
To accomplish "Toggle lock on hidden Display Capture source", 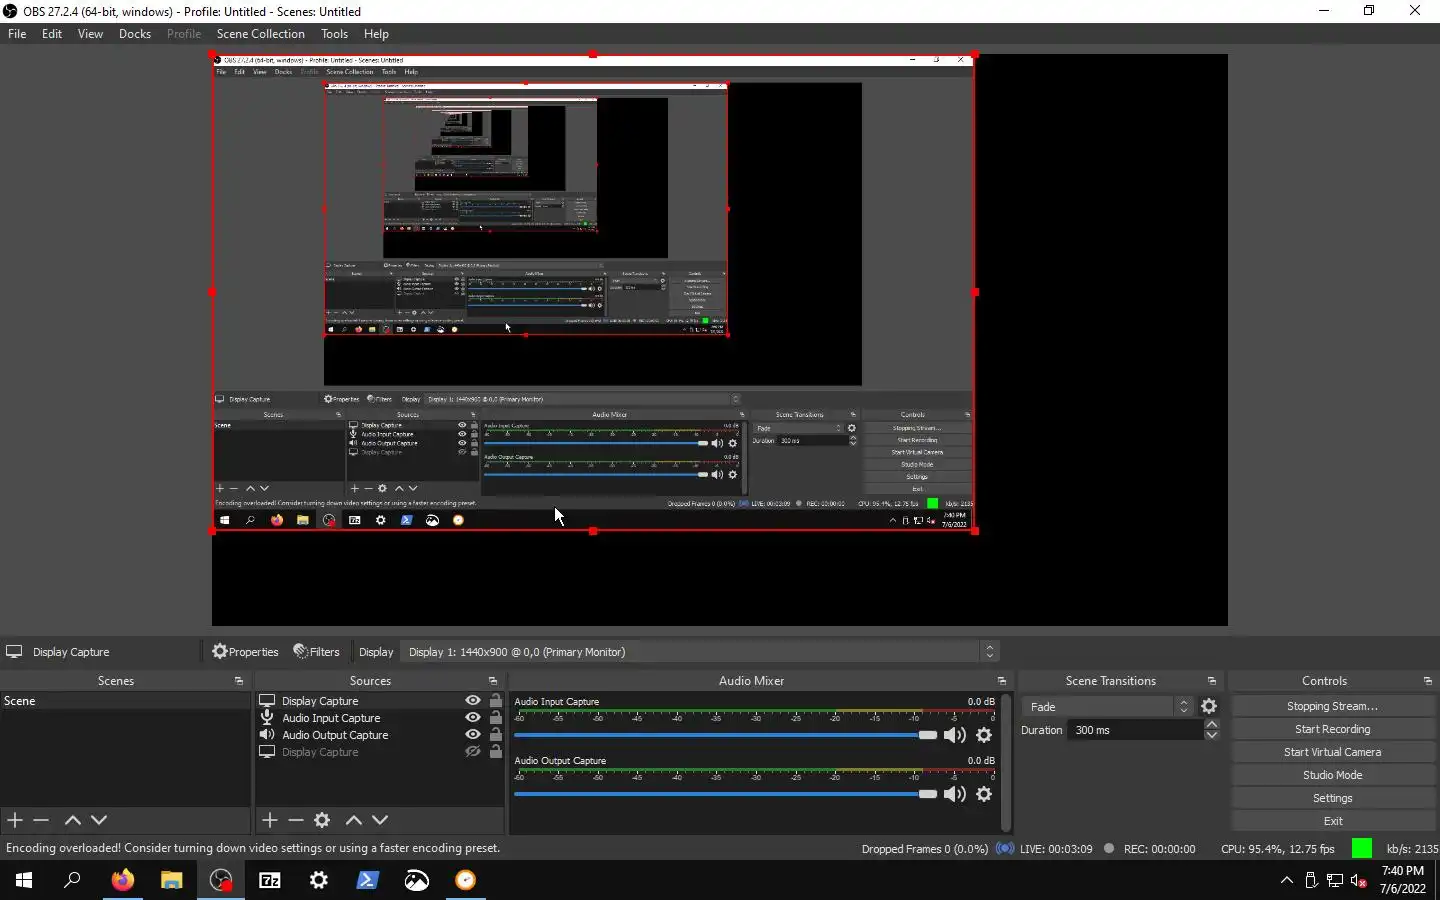I will click(496, 752).
